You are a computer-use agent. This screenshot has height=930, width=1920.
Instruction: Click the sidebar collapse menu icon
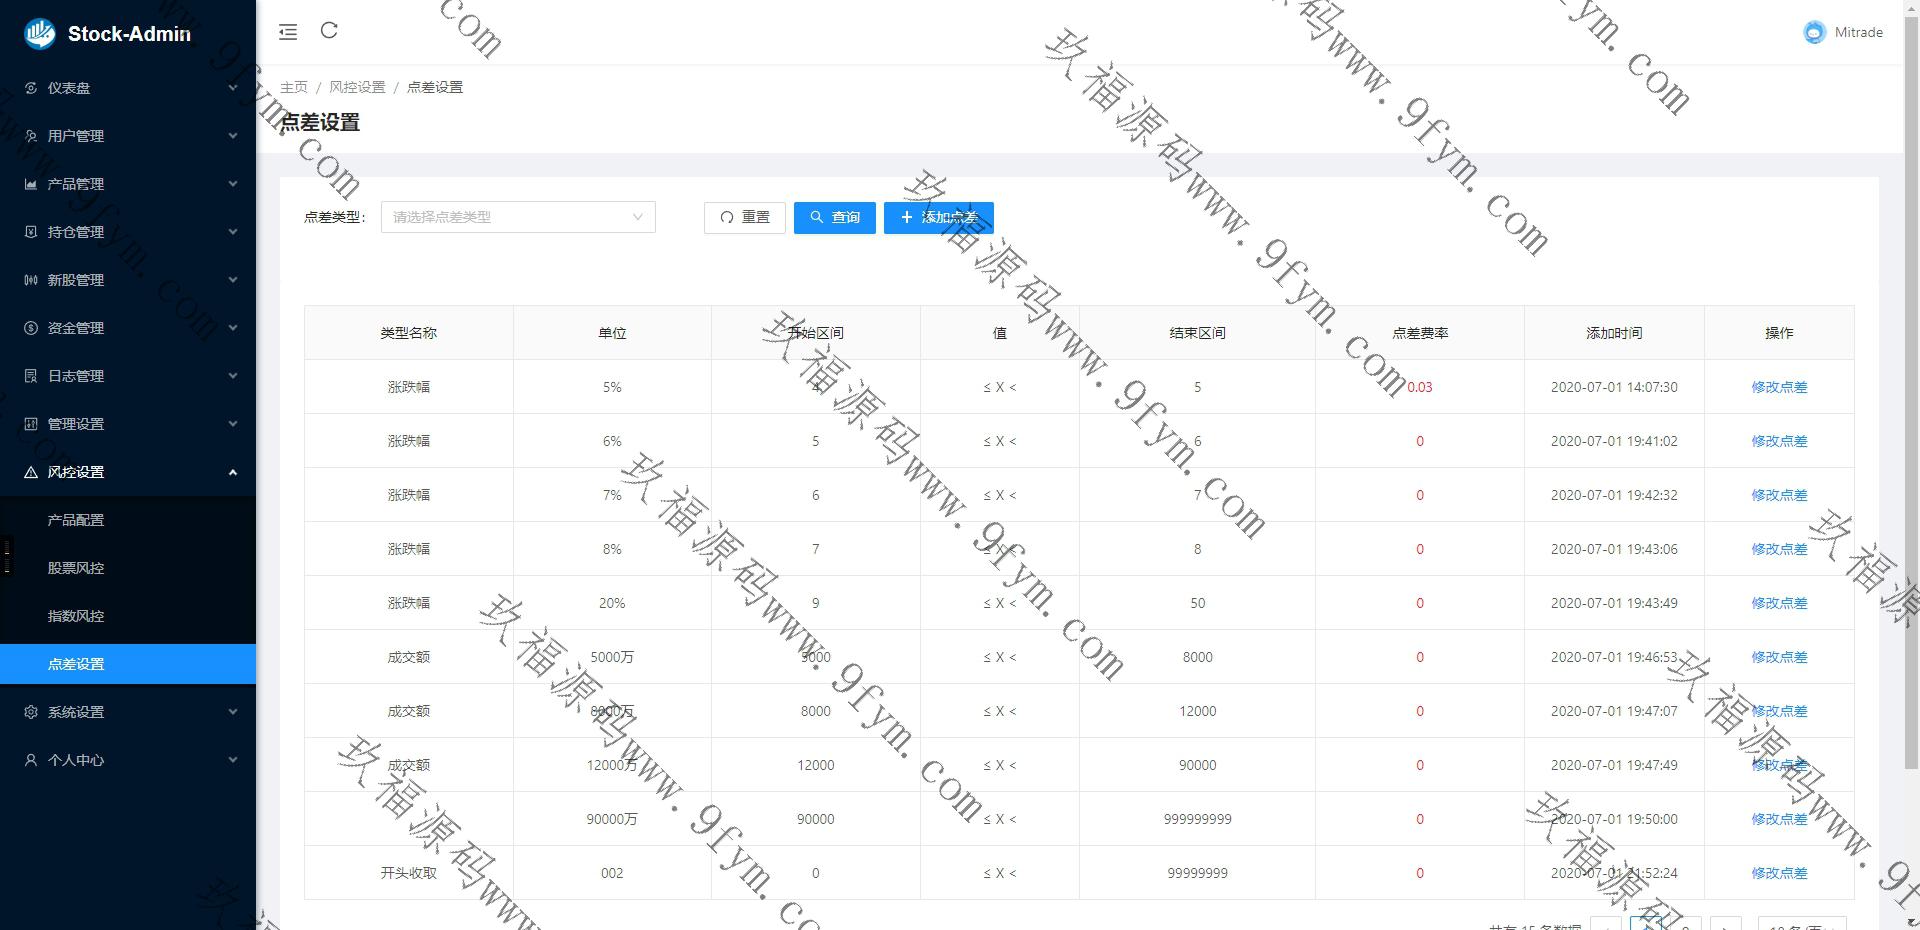(288, 32)
